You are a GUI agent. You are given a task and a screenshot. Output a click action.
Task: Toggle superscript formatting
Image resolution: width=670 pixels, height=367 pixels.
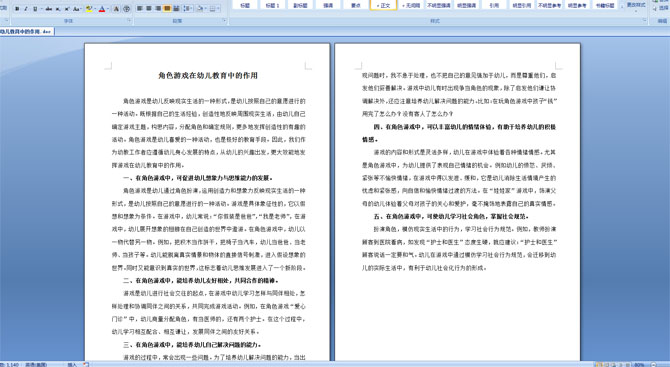(x=67, y=9)
